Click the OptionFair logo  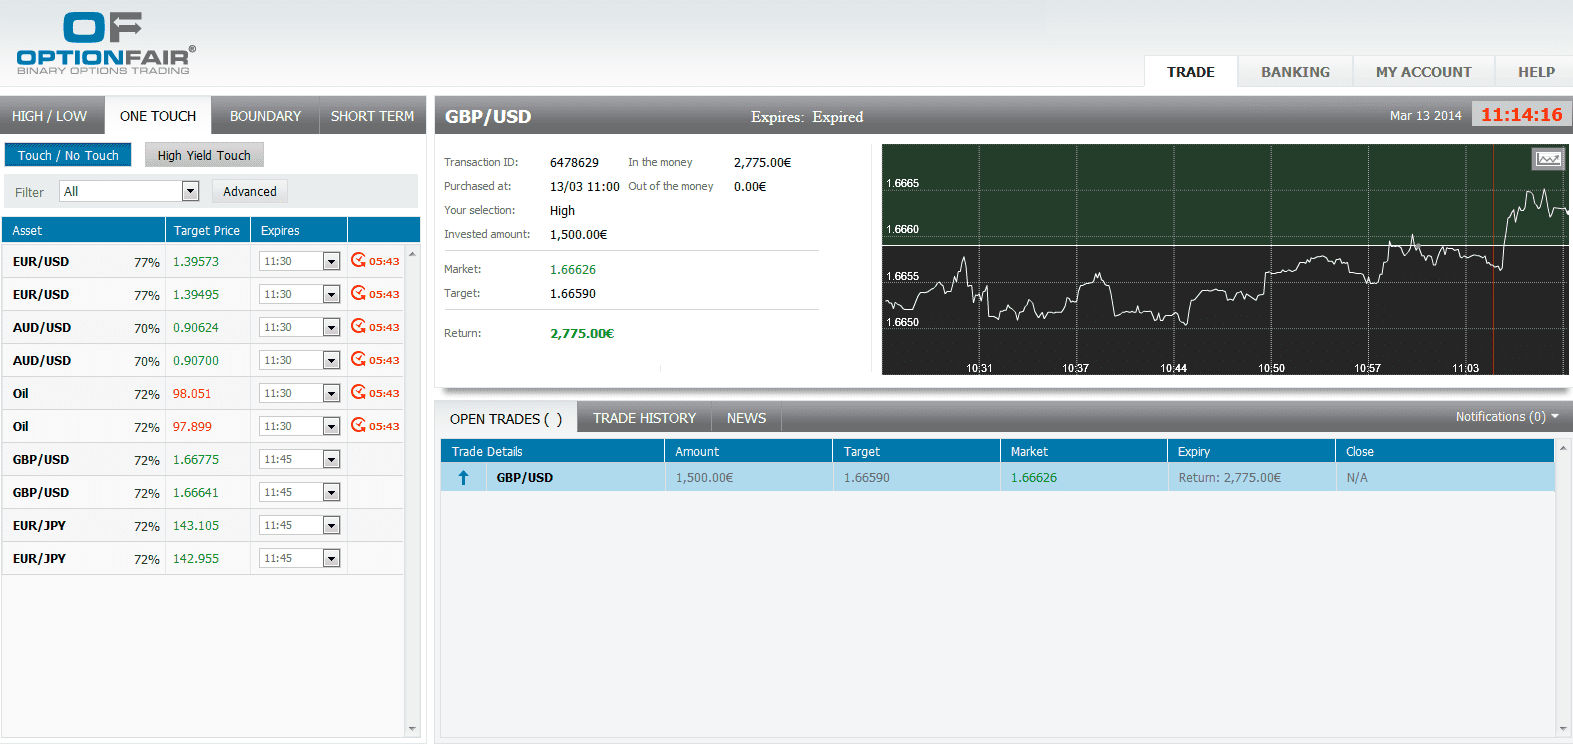coord(105,44)
